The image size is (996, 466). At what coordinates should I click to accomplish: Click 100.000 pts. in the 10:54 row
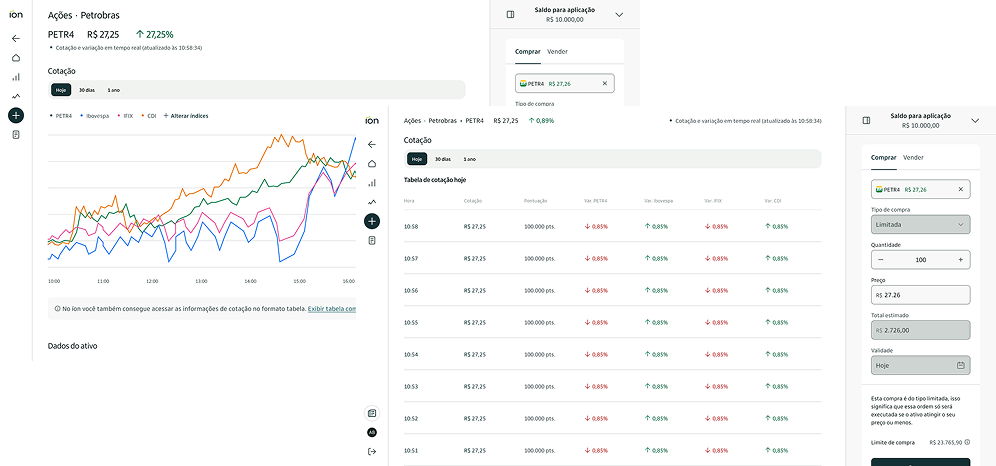tap(539, 354)
